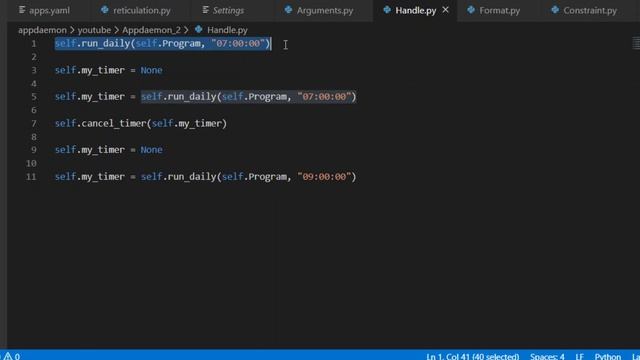Click the Python icon on Constraint.py tab
640x360 pixels.
click(x=555, y=10)
